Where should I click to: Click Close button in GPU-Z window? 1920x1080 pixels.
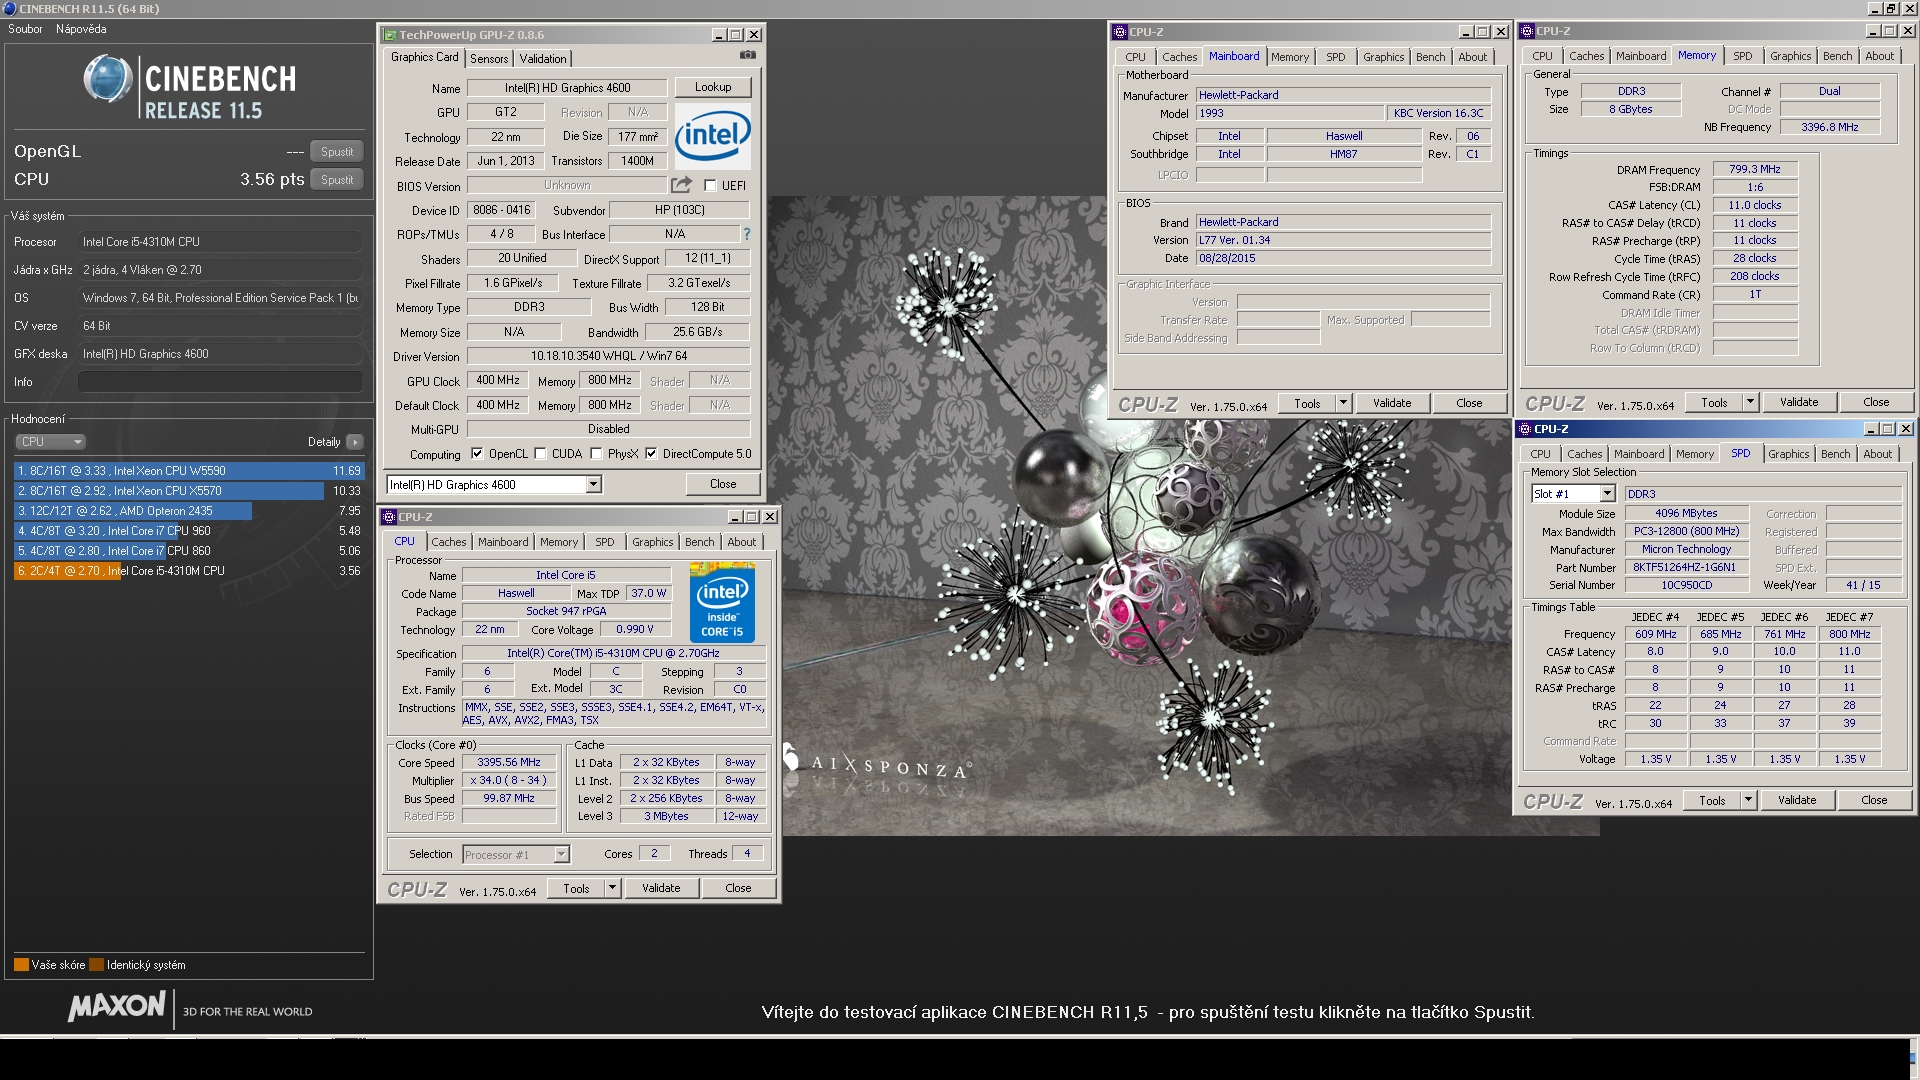723,484
